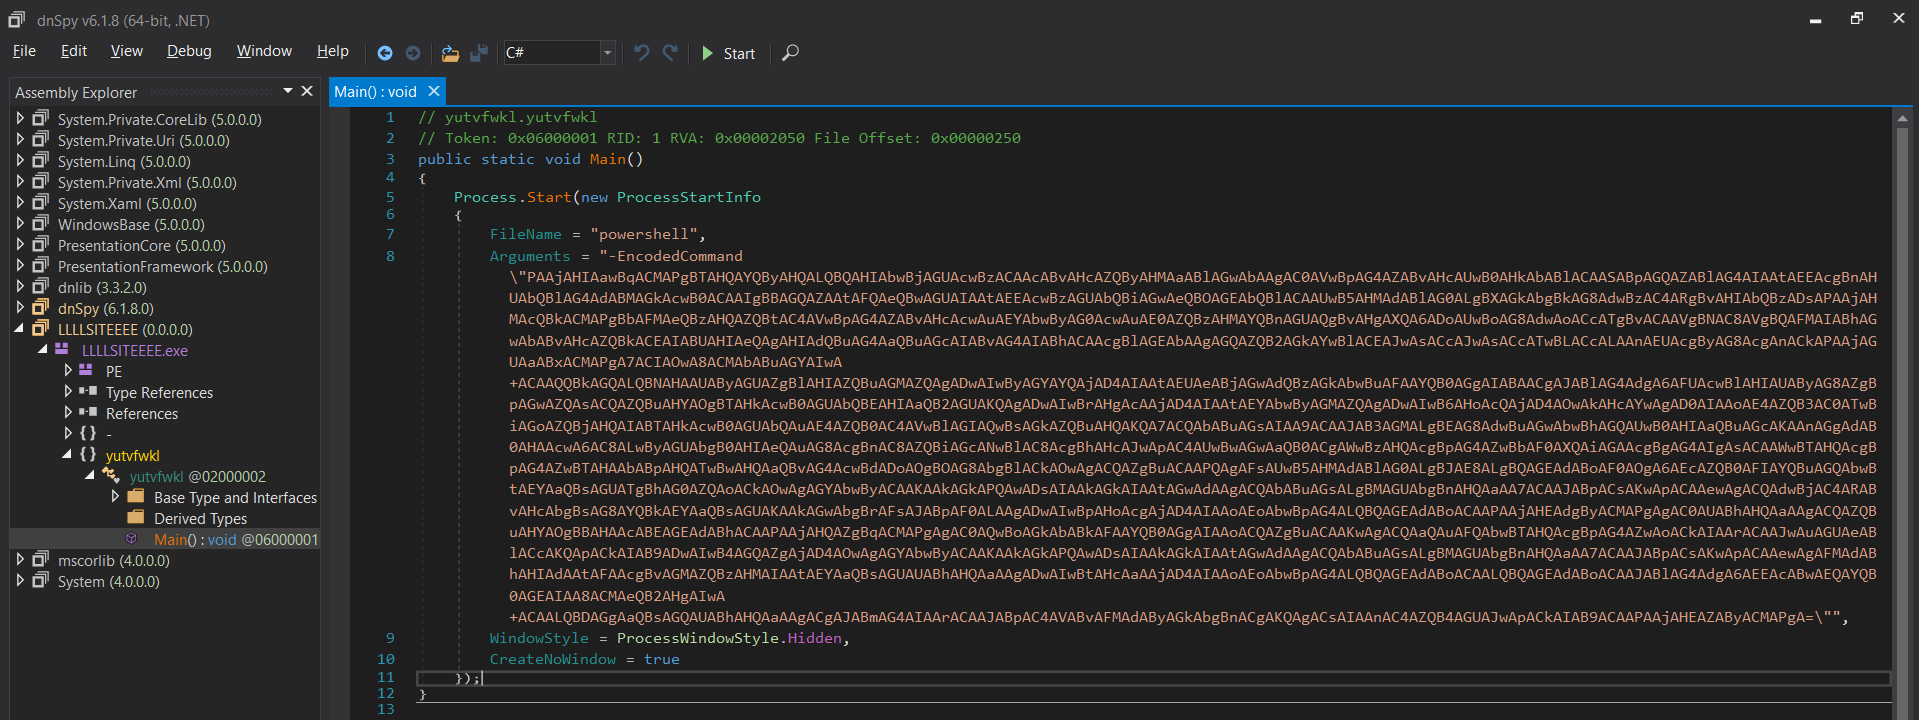Select the Derived Types folder
The height and width of the screenshot is (720, 1919).
coord(200,519)
